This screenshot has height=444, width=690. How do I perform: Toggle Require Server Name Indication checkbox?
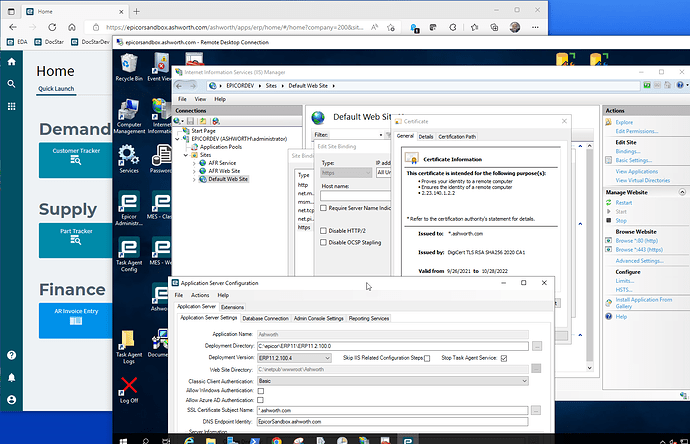[x=323, y=208]
